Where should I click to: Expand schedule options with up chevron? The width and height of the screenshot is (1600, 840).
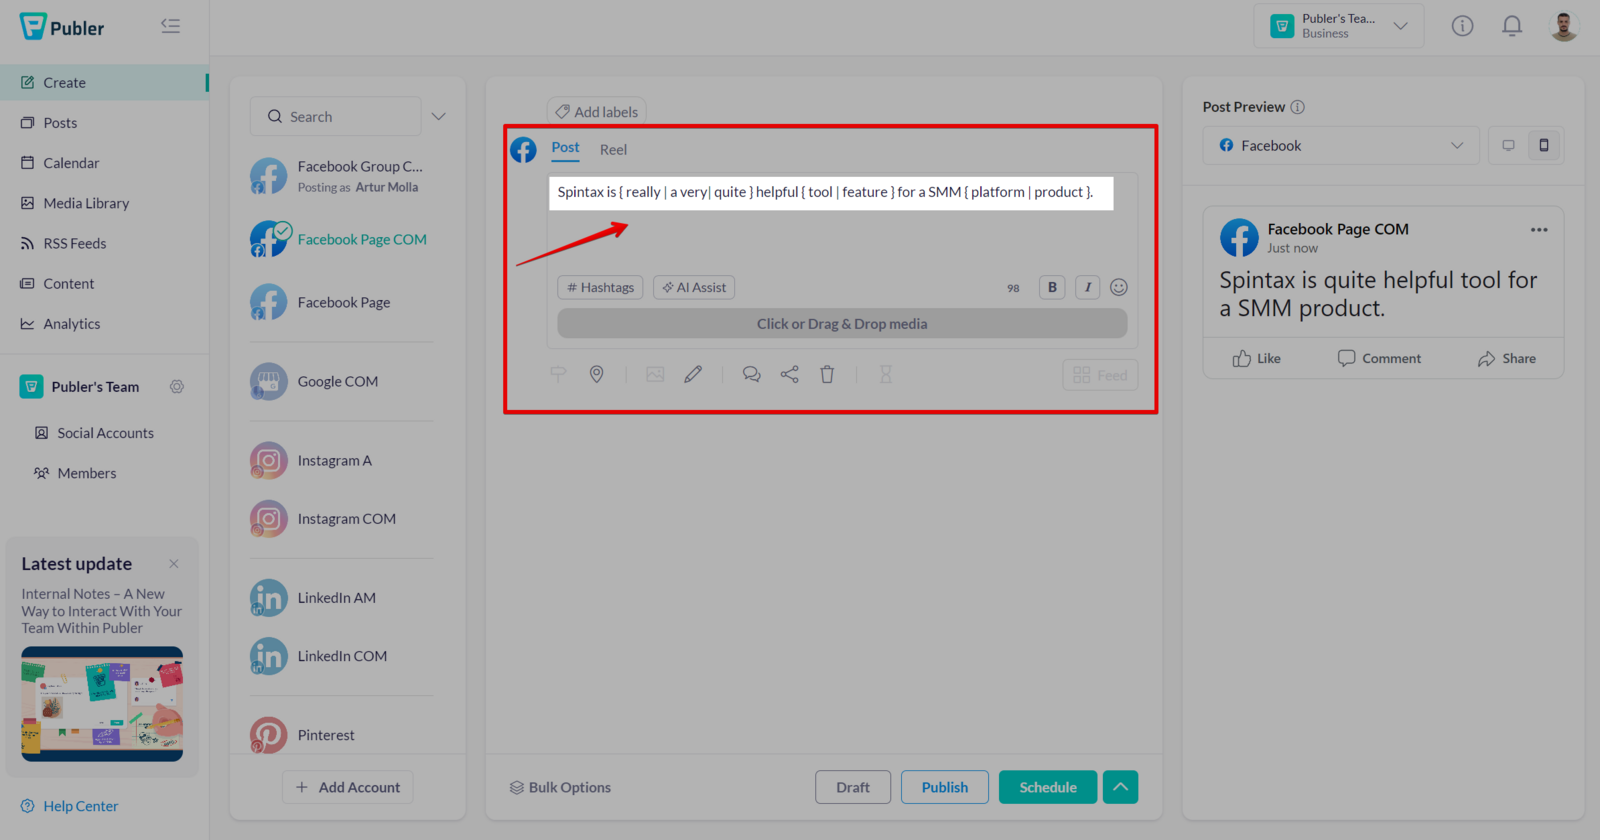[x=1121, y=787]
